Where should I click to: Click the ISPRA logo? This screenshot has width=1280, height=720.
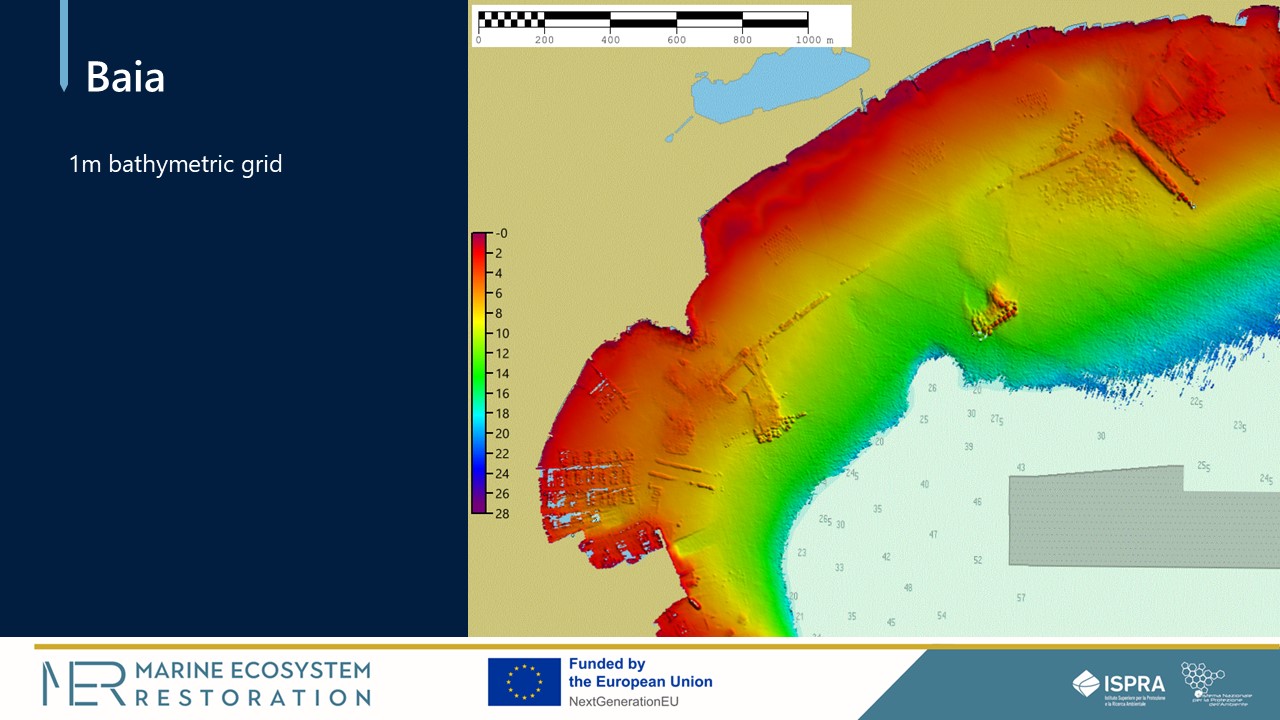[1119, 684]
